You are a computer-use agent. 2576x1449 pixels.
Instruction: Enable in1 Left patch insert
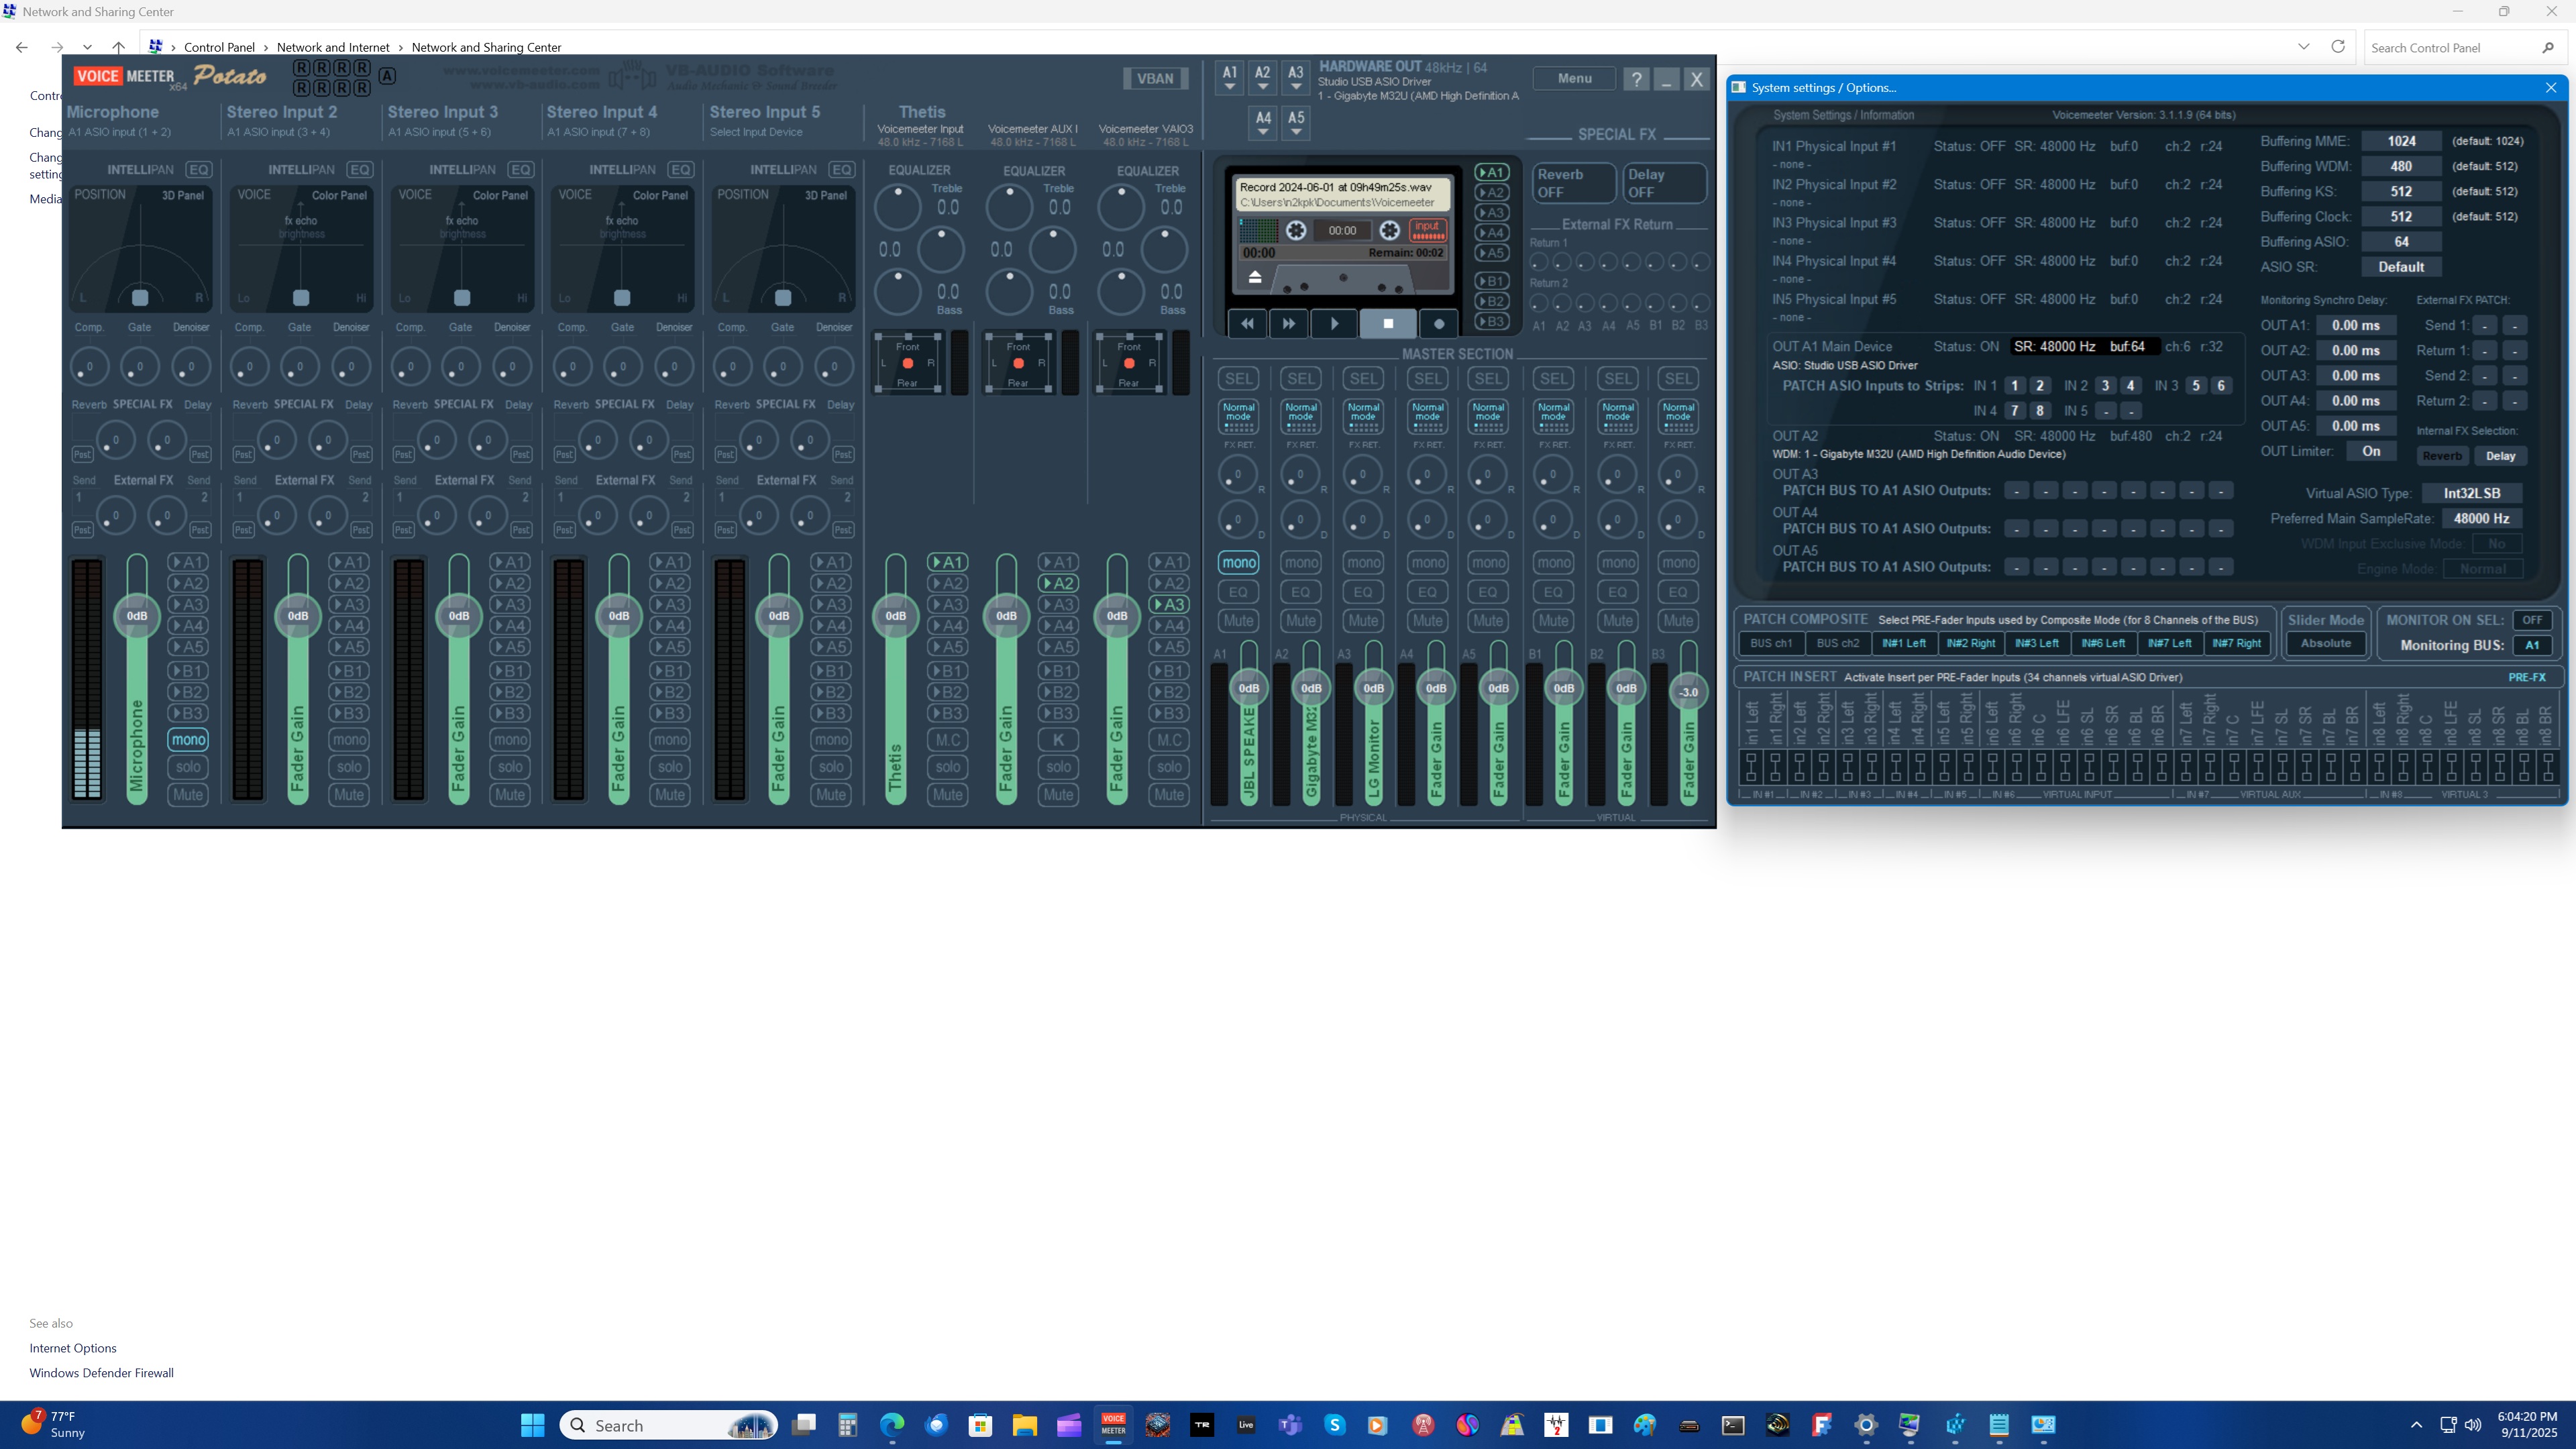[x=1751, y=767]
